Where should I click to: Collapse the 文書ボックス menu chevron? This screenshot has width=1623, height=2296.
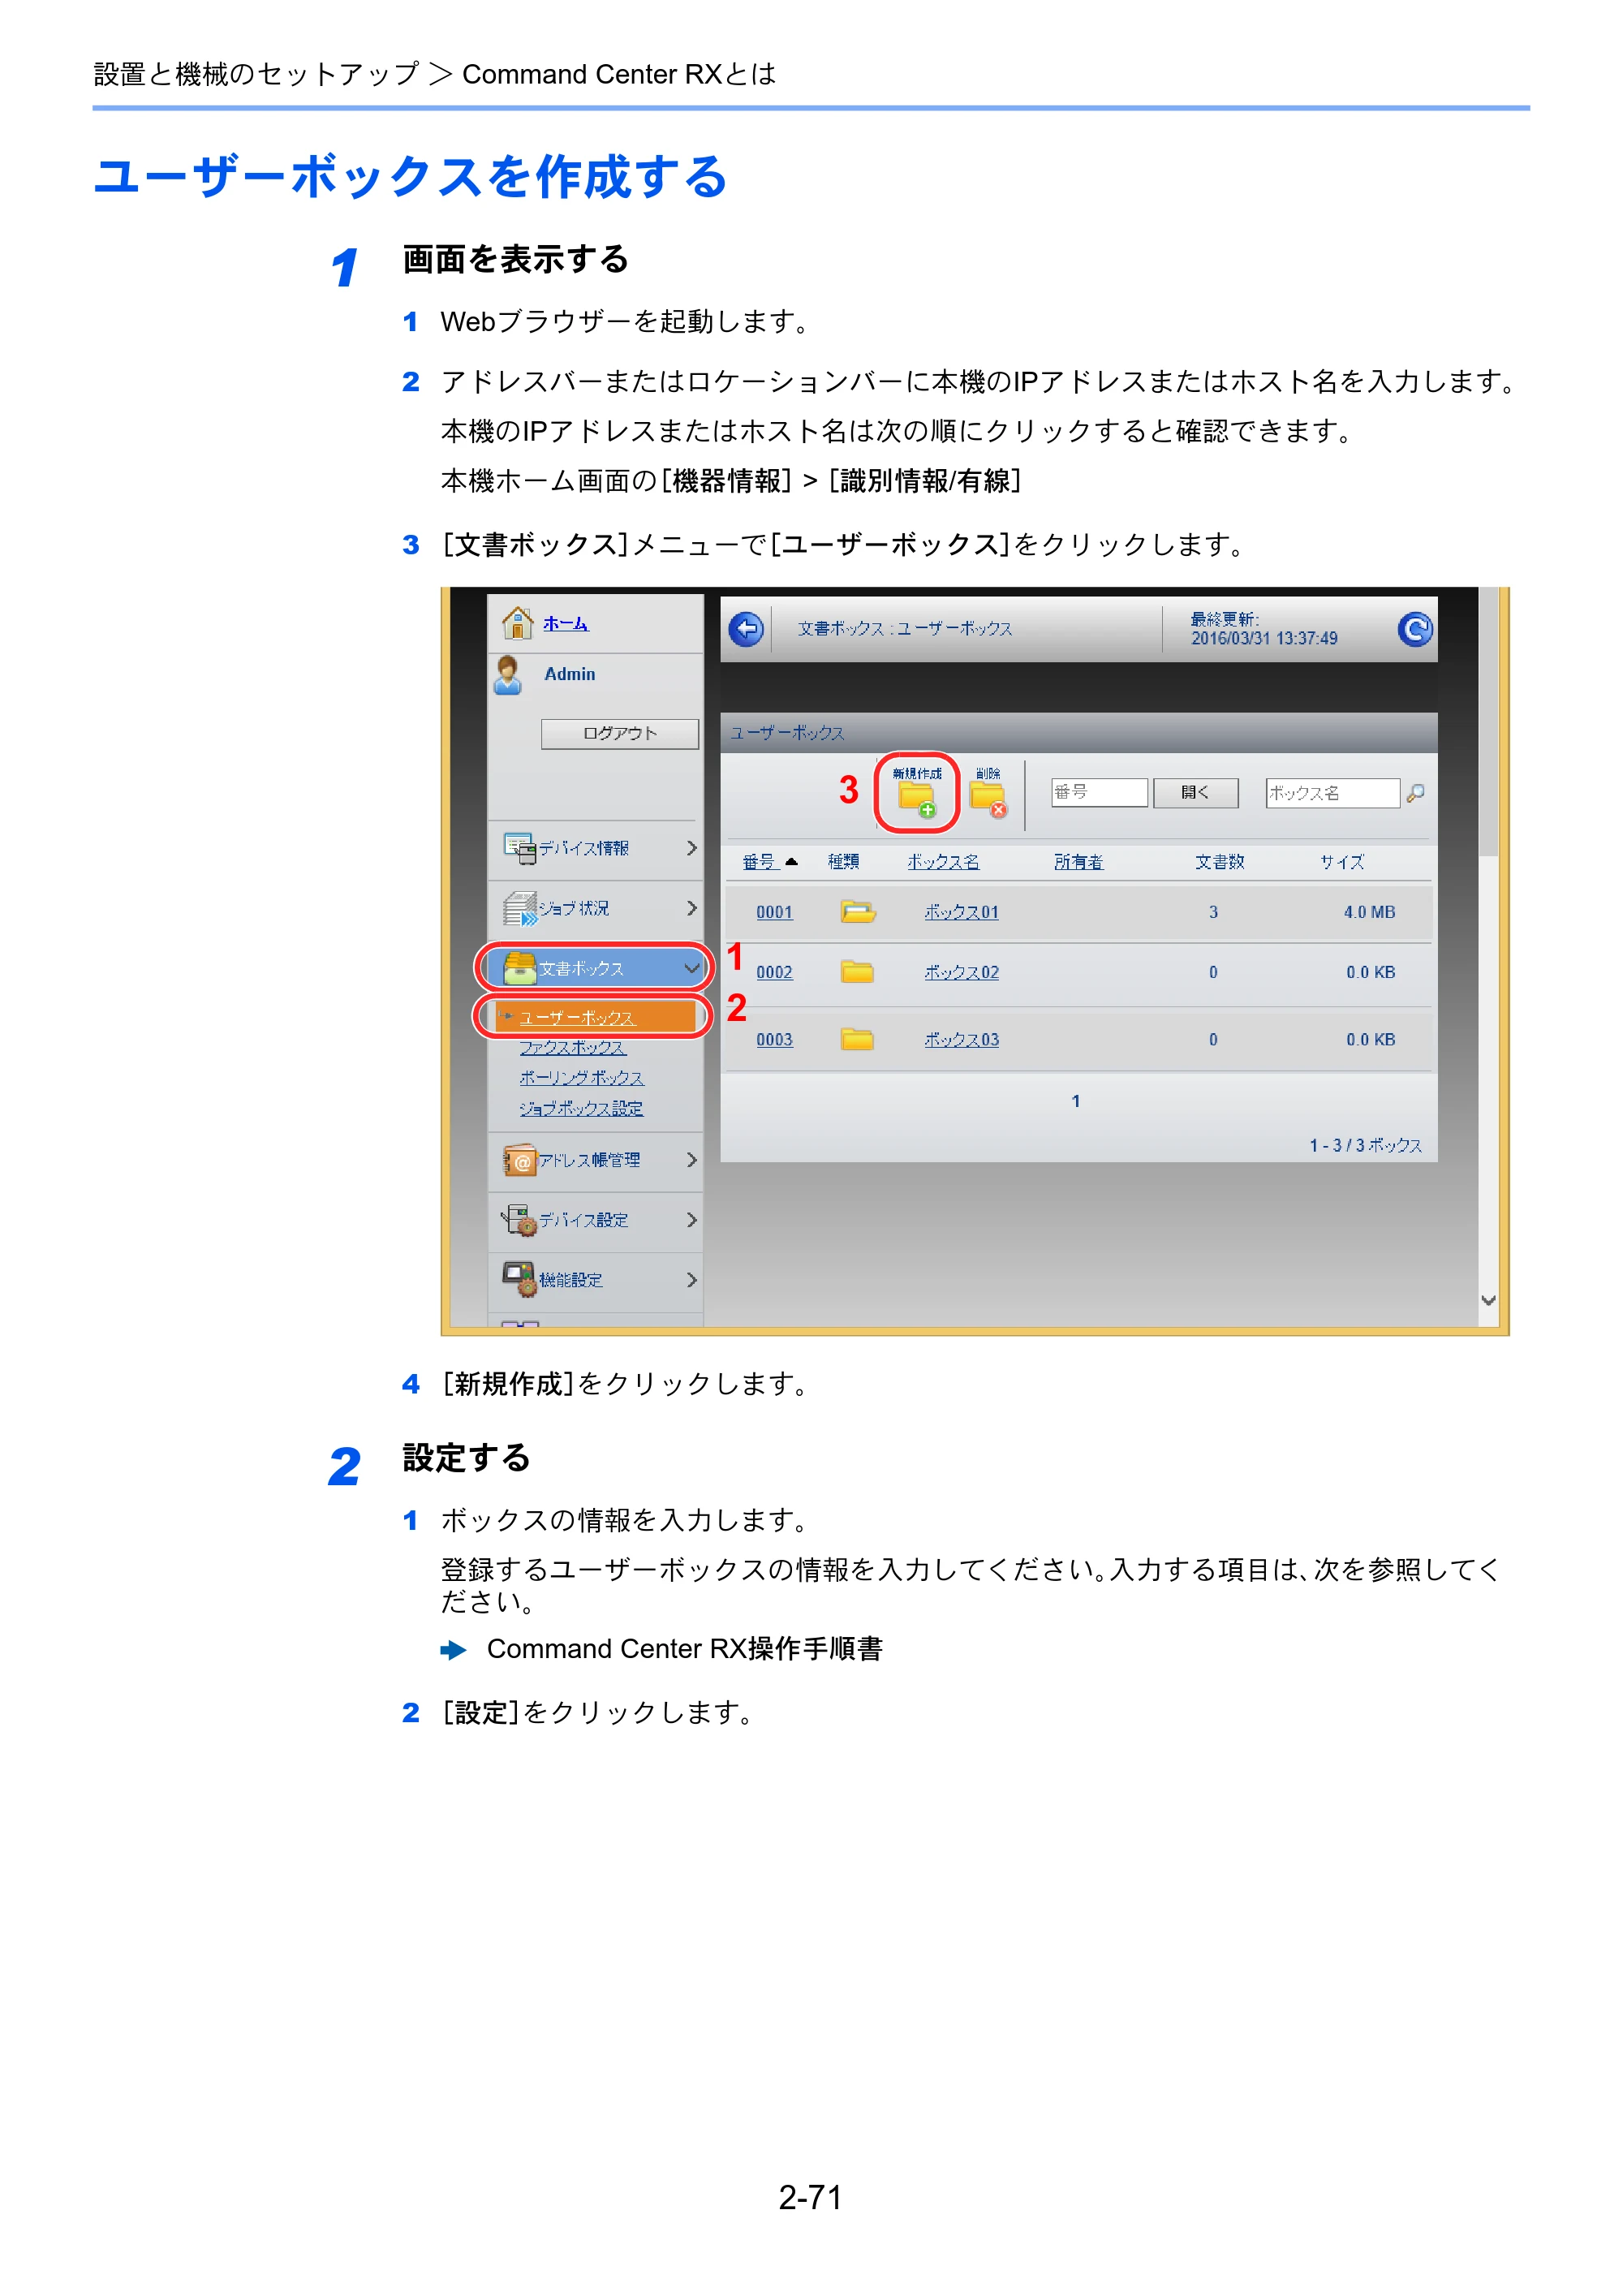point(691,968)
